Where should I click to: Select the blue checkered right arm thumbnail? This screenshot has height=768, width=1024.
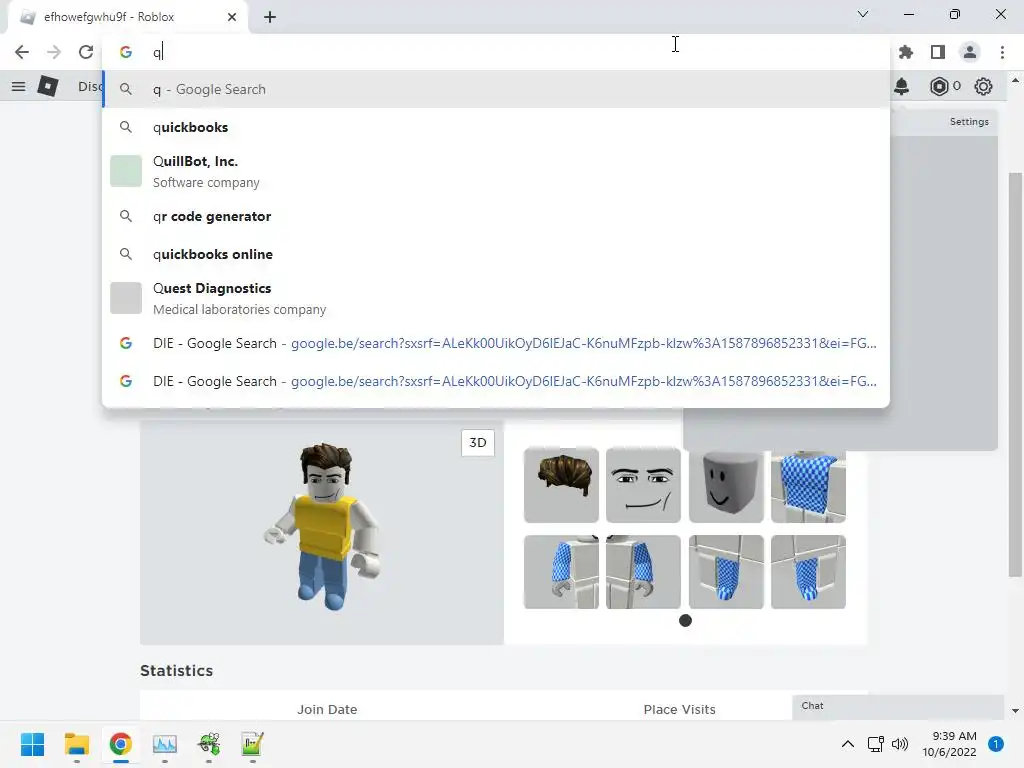click(x=561, y=572)
